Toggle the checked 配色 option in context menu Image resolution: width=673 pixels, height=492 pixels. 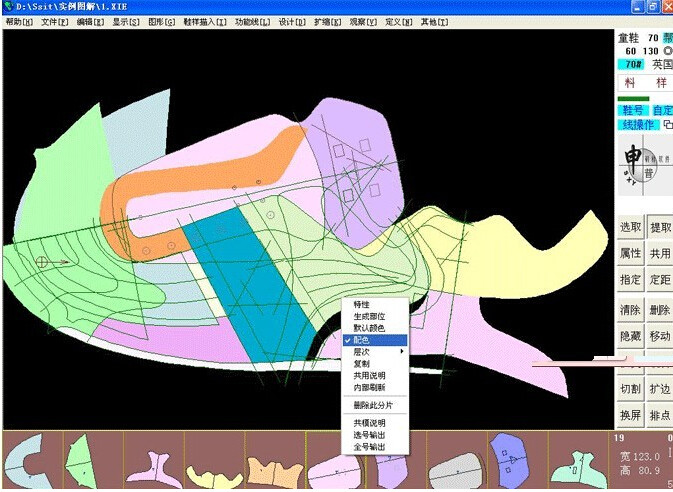click(375, 340)
